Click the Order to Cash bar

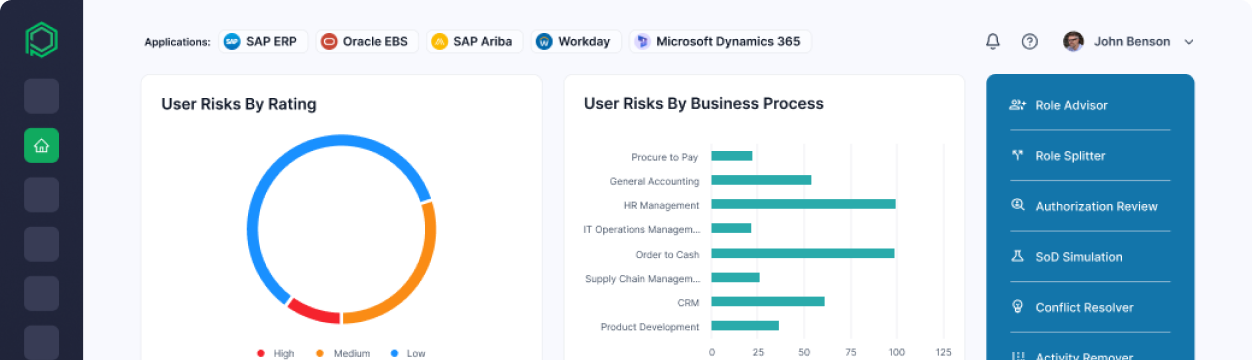click(x=803, y=253)
